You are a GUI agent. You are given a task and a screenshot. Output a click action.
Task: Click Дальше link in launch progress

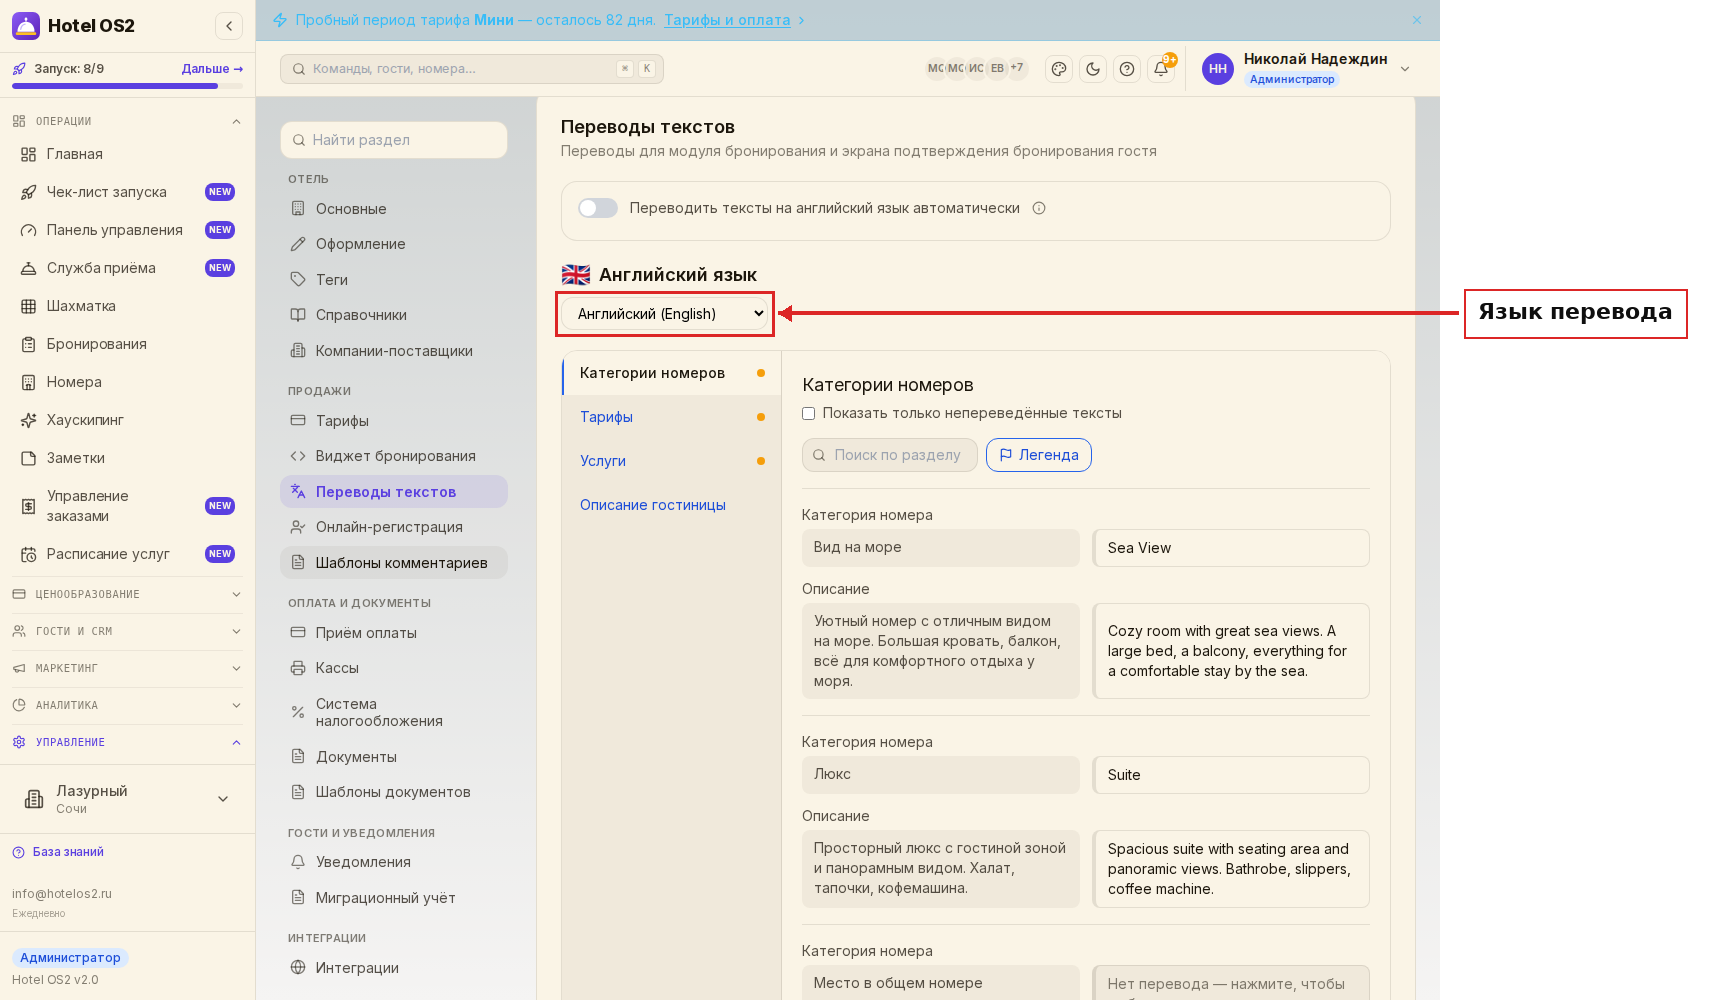212,69
